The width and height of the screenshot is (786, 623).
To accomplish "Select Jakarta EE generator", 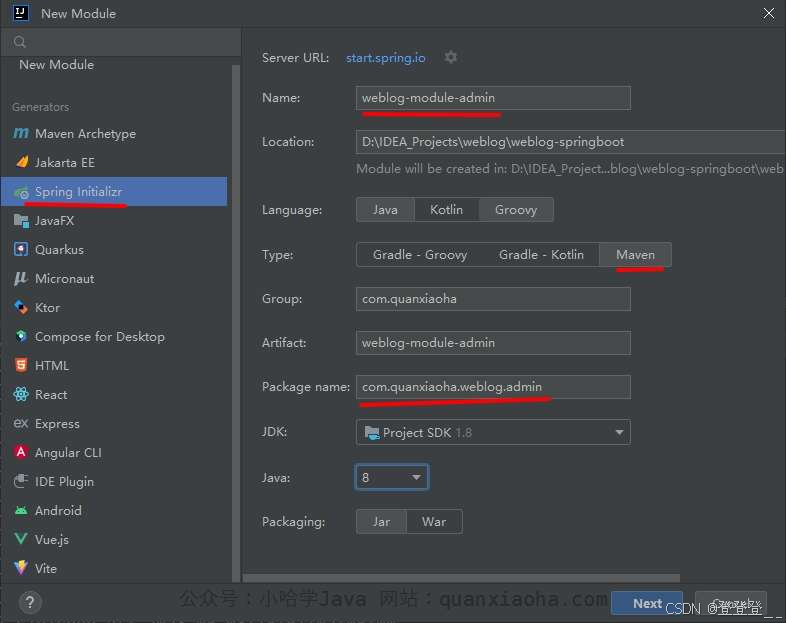I will click(x=114, y=162).
